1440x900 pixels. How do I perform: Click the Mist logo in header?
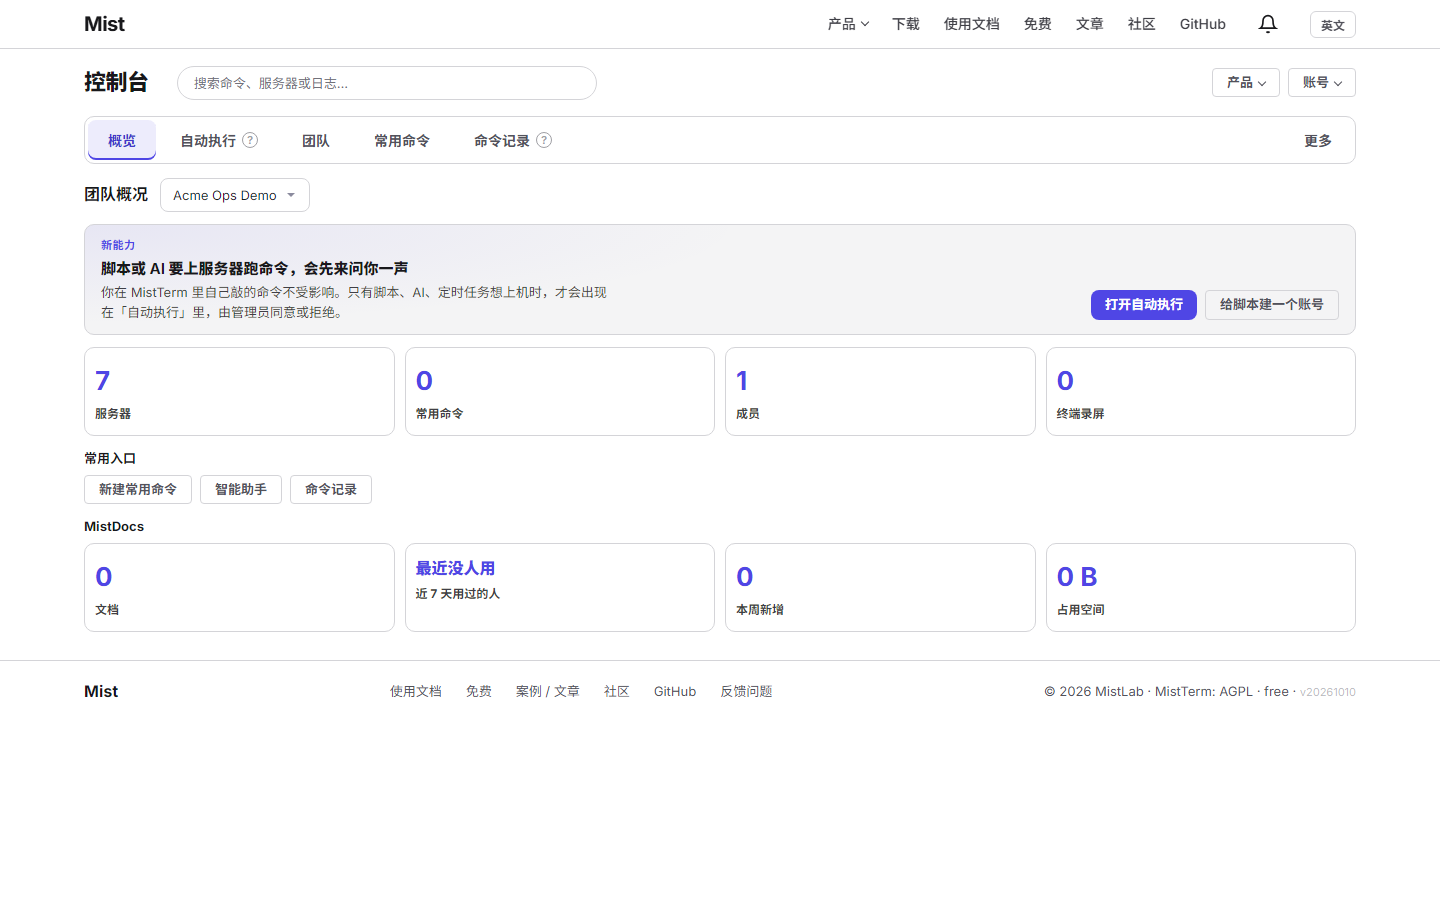tap(104, 24)
